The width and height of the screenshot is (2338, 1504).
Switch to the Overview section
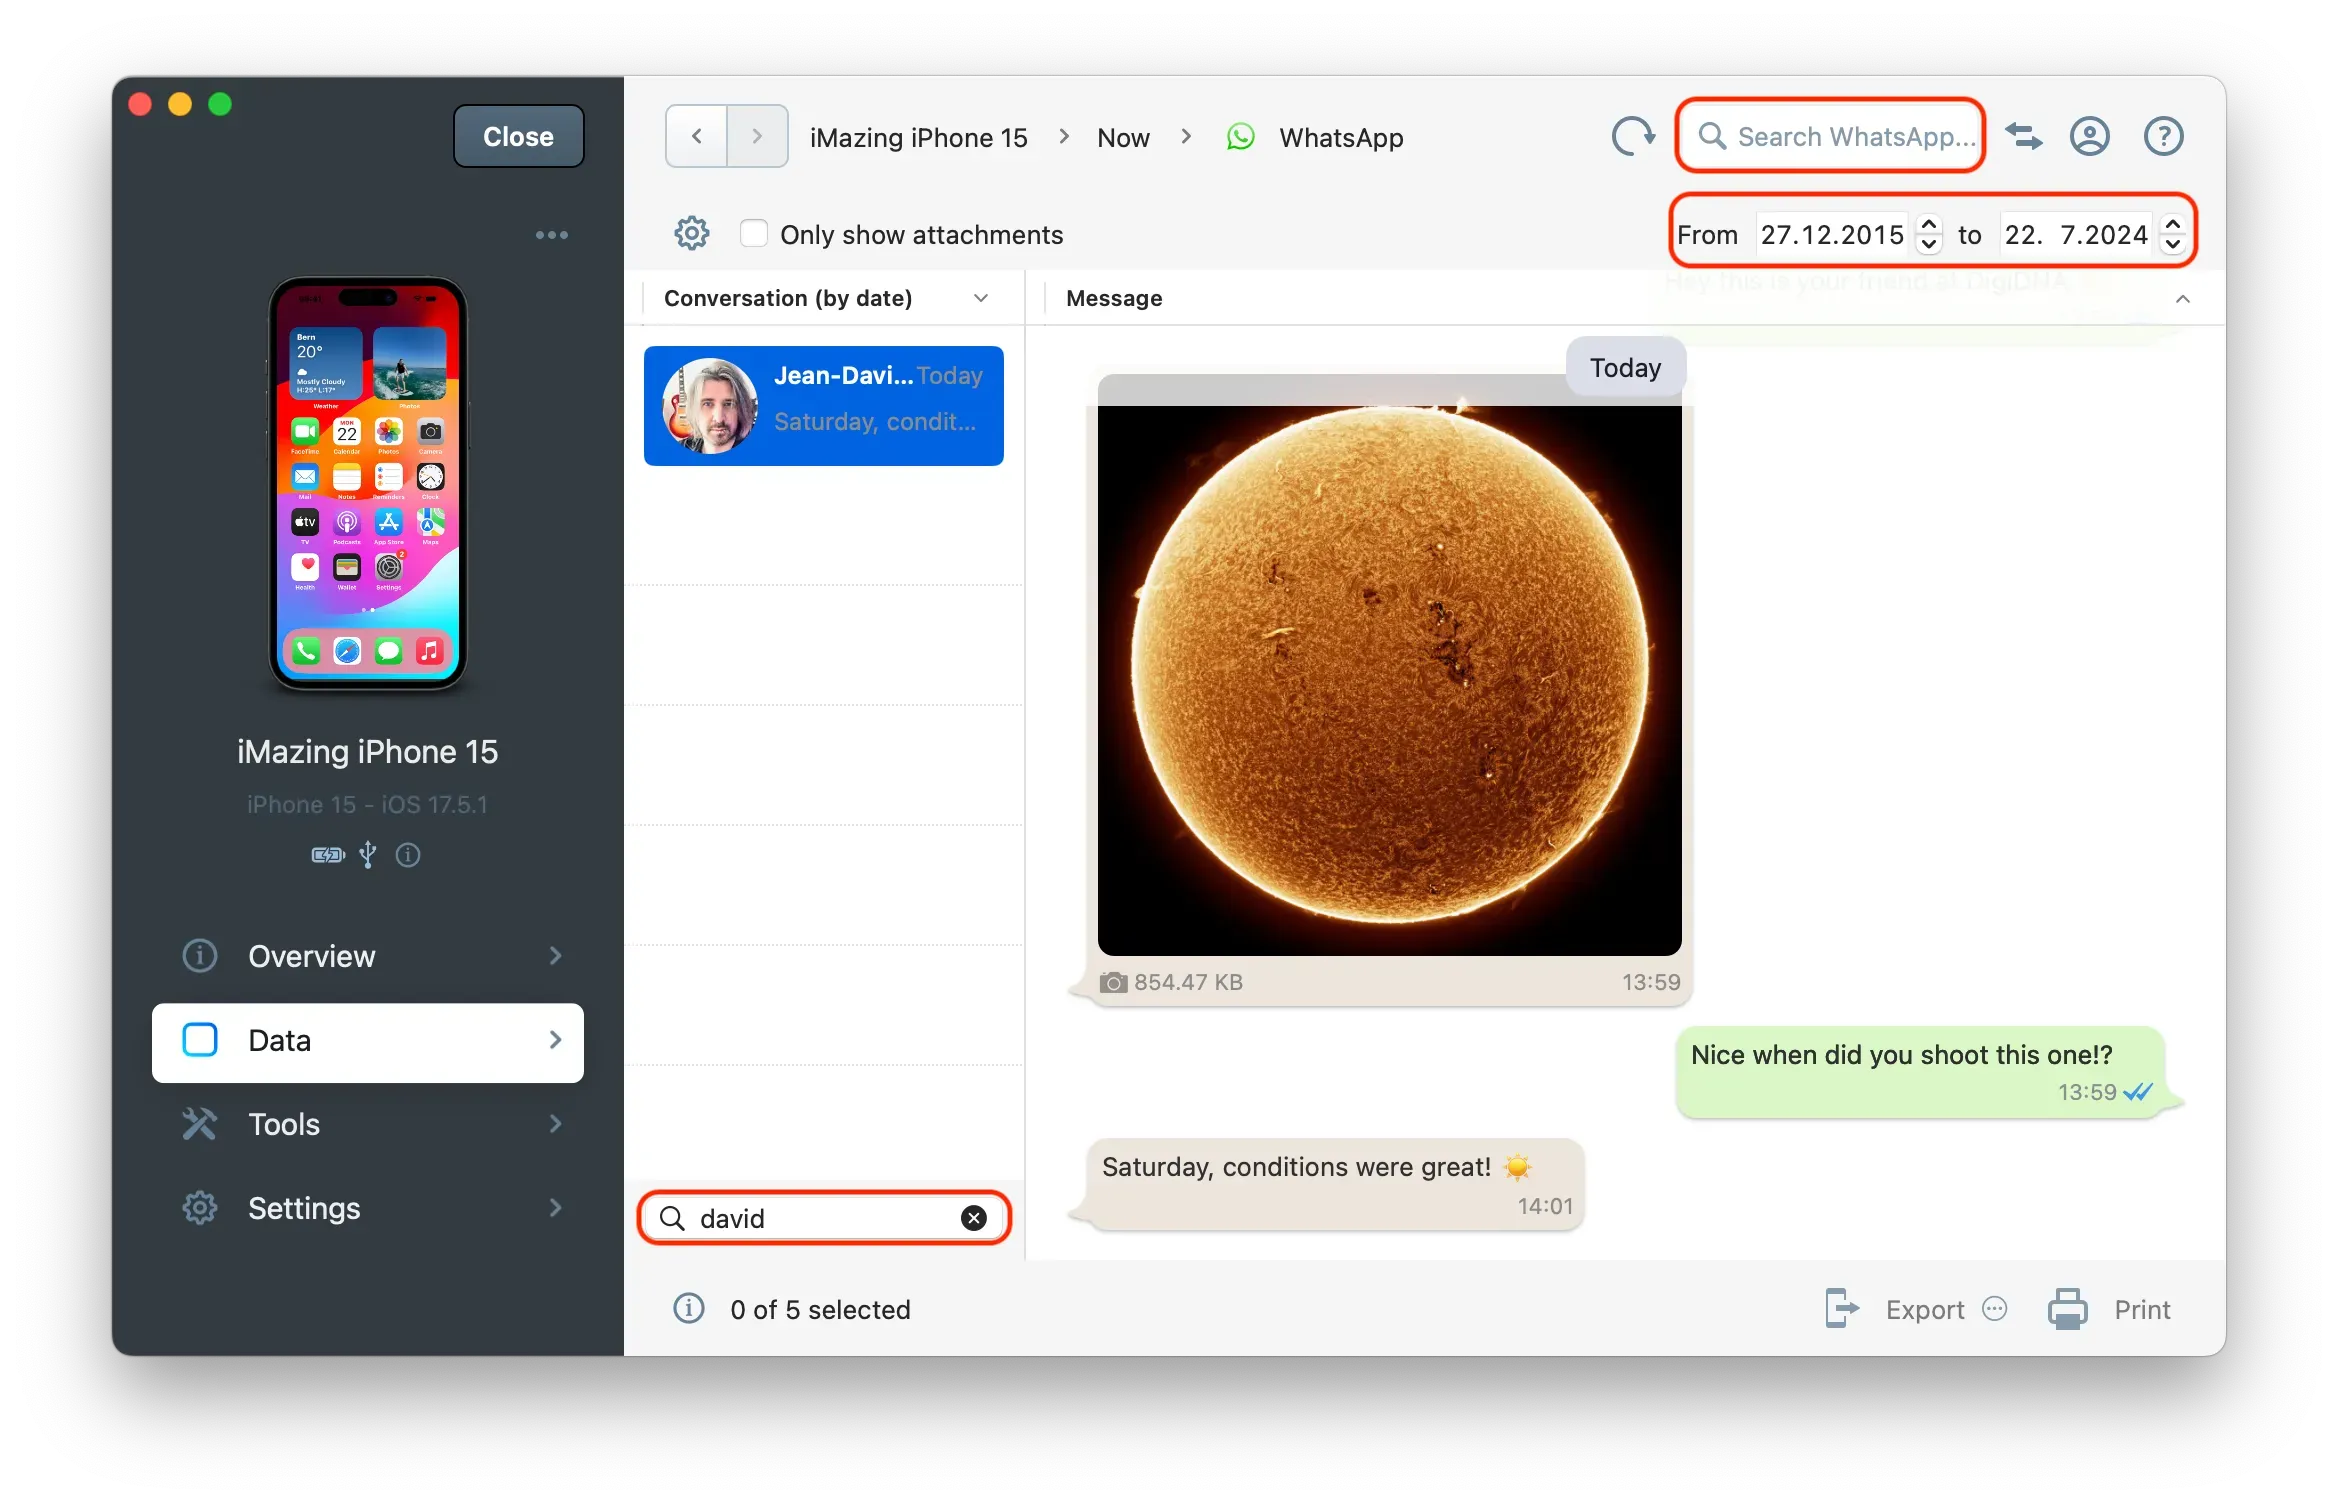(x=367, y=956)
